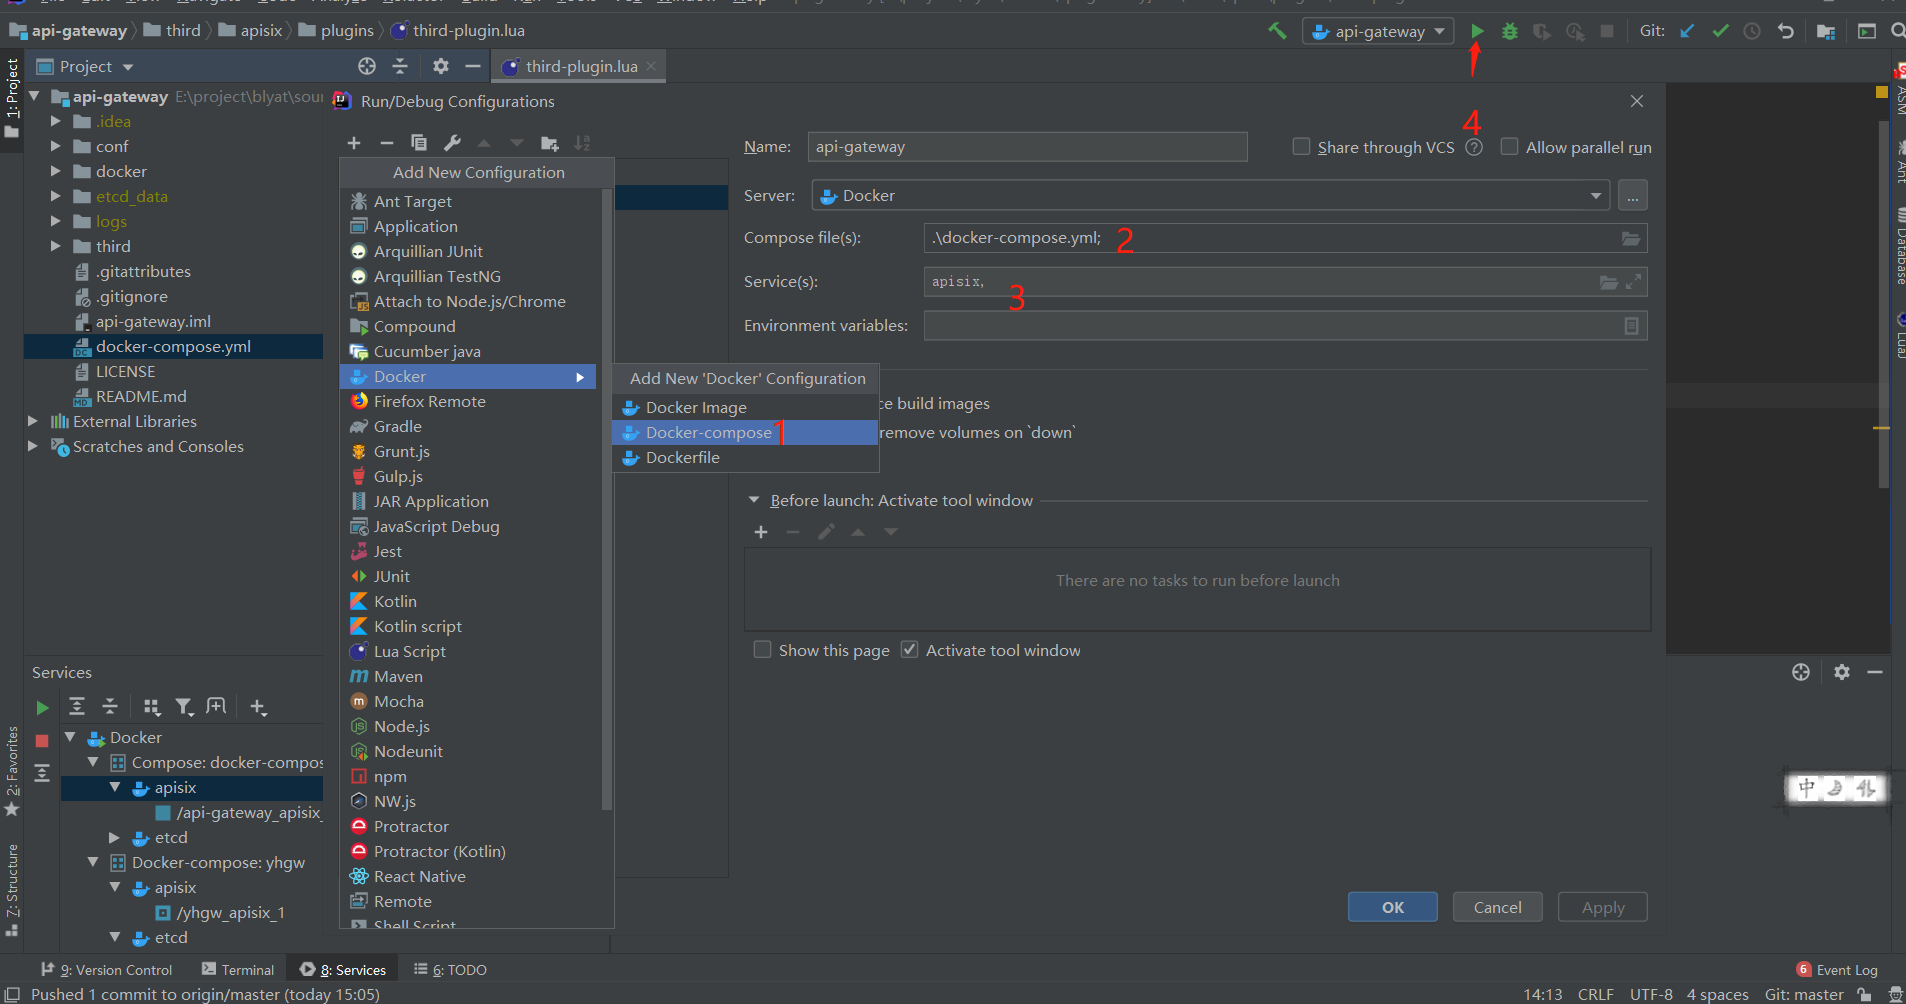Click the Build project hammer icon

[x=1277, y=31]
